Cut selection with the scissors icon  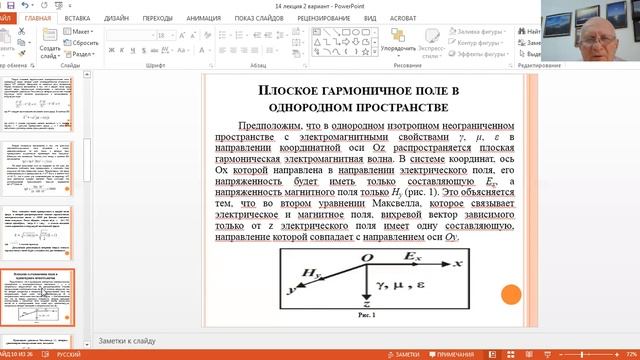(21, 31)
